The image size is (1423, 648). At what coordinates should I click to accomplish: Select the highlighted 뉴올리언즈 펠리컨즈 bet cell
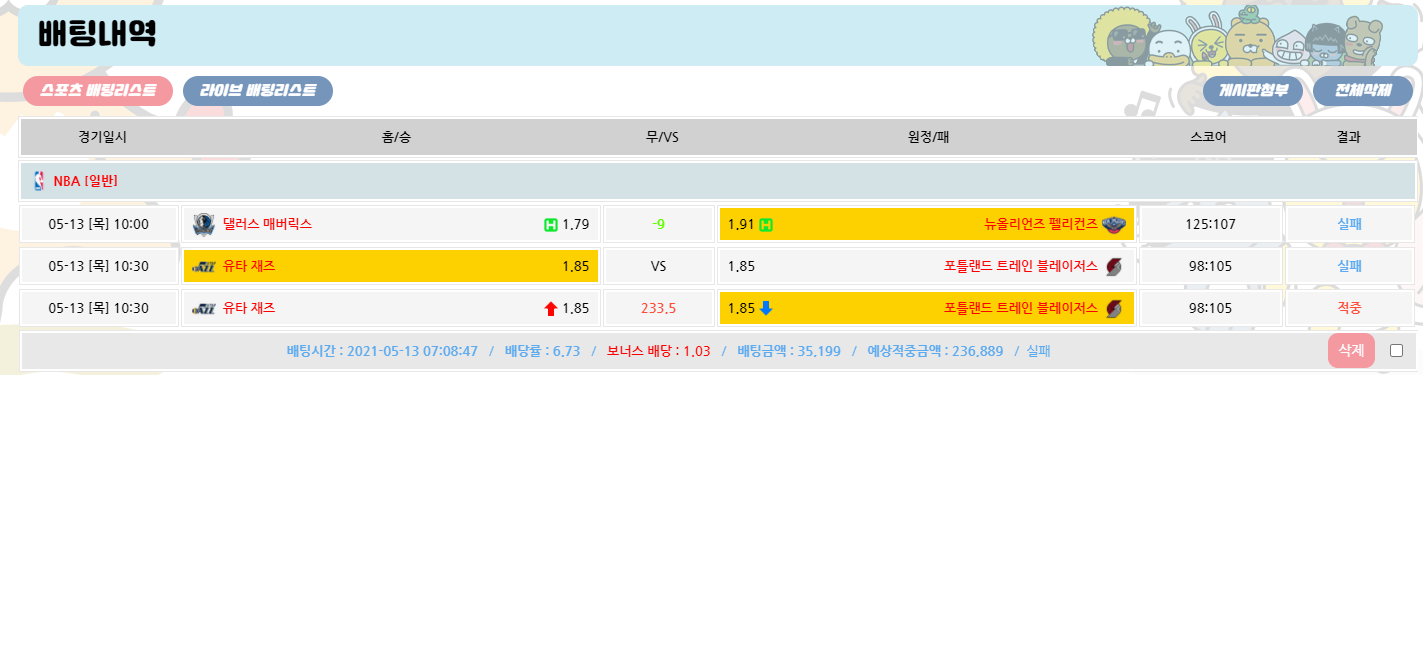(926, 224)
